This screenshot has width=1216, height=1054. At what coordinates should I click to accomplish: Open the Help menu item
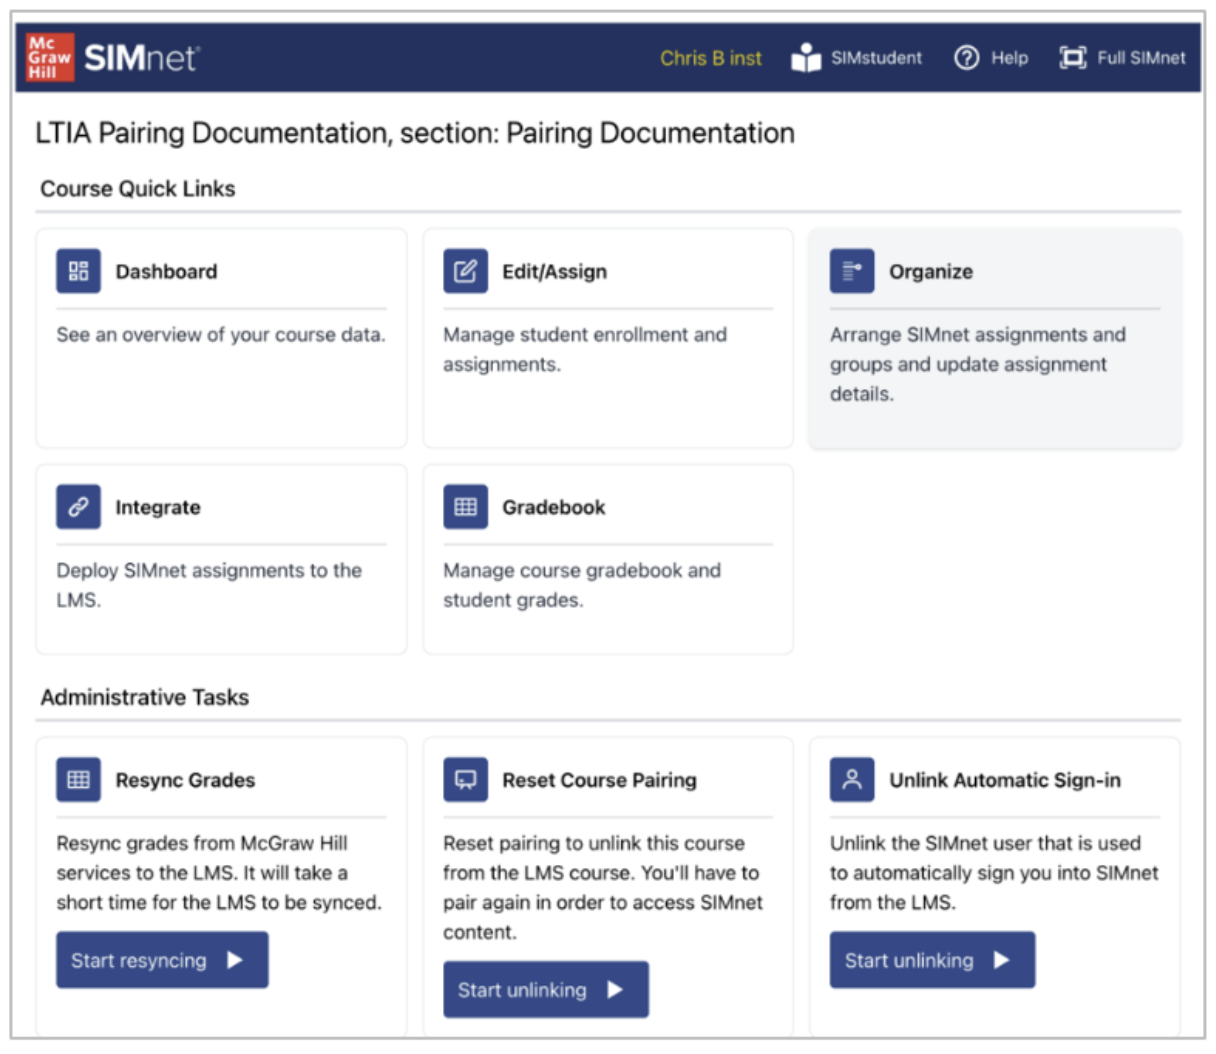tap(991, 58)
